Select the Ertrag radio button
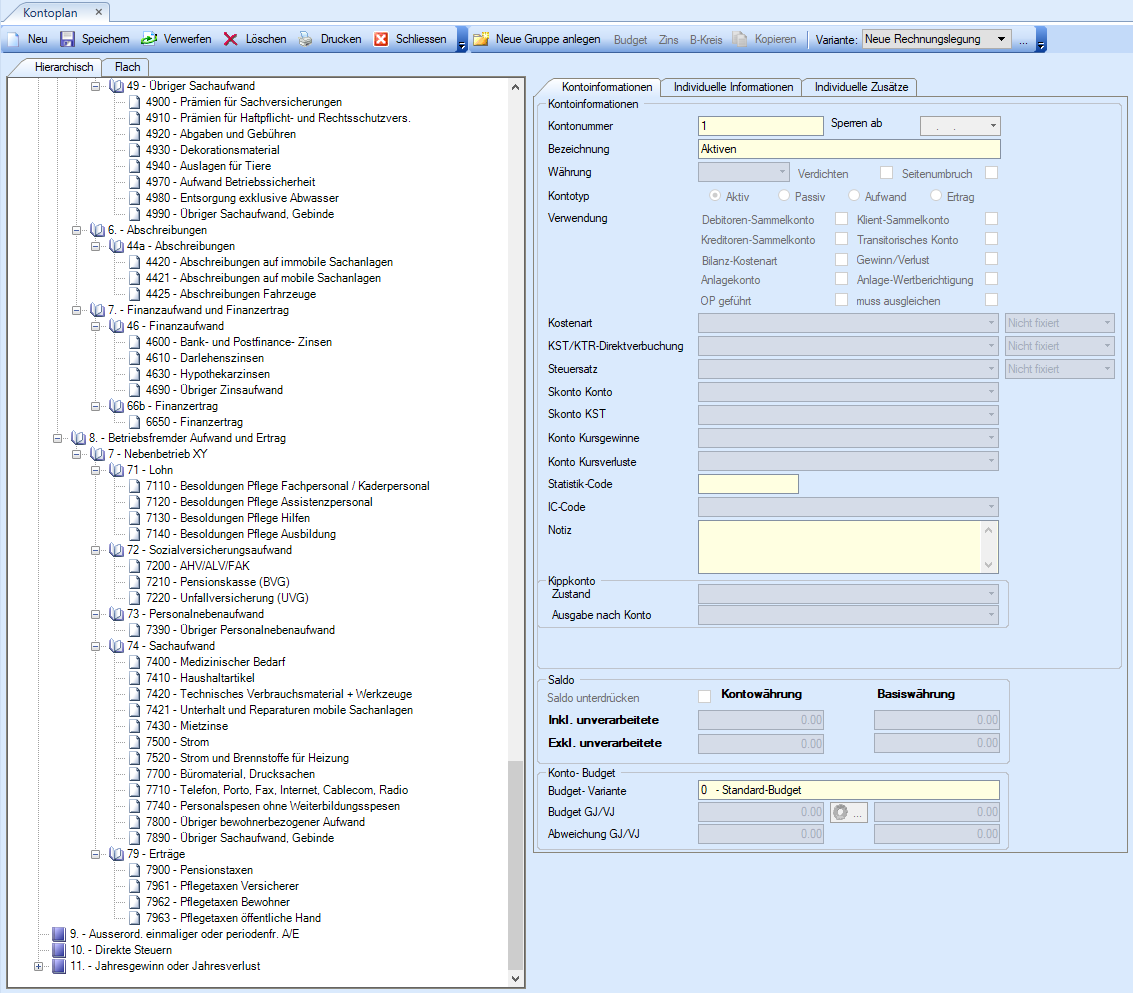Viewport: 1133px width, 993px height. tap(936, 195)
